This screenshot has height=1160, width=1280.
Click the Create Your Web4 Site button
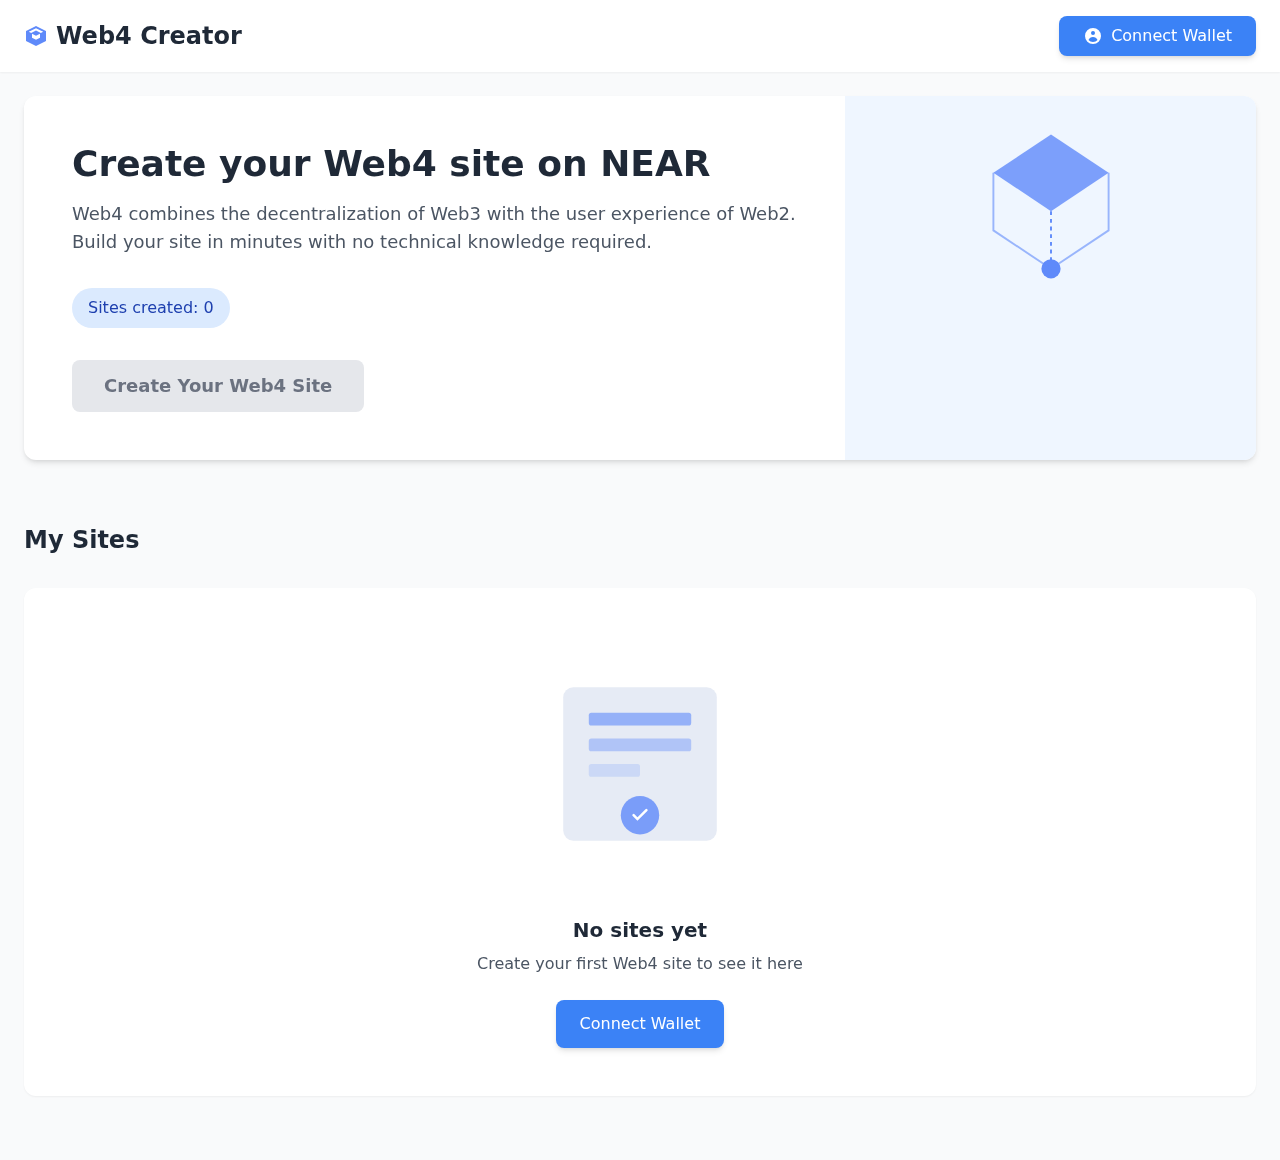point(217,385)
